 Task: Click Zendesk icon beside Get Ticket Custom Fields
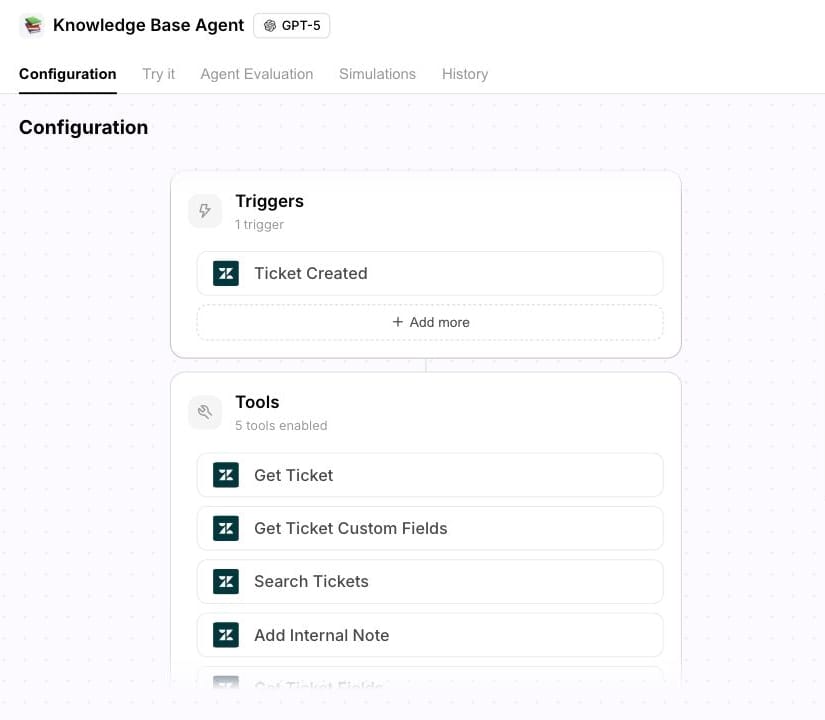(226, 528)
